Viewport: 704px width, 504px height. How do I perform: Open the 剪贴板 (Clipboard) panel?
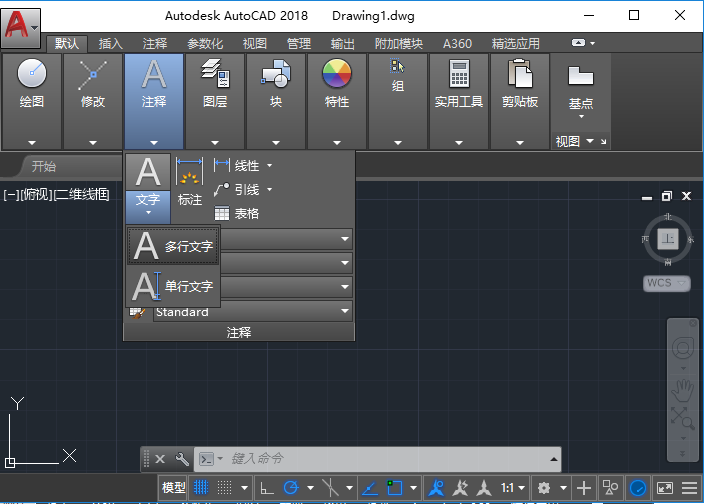click(520, 101)
